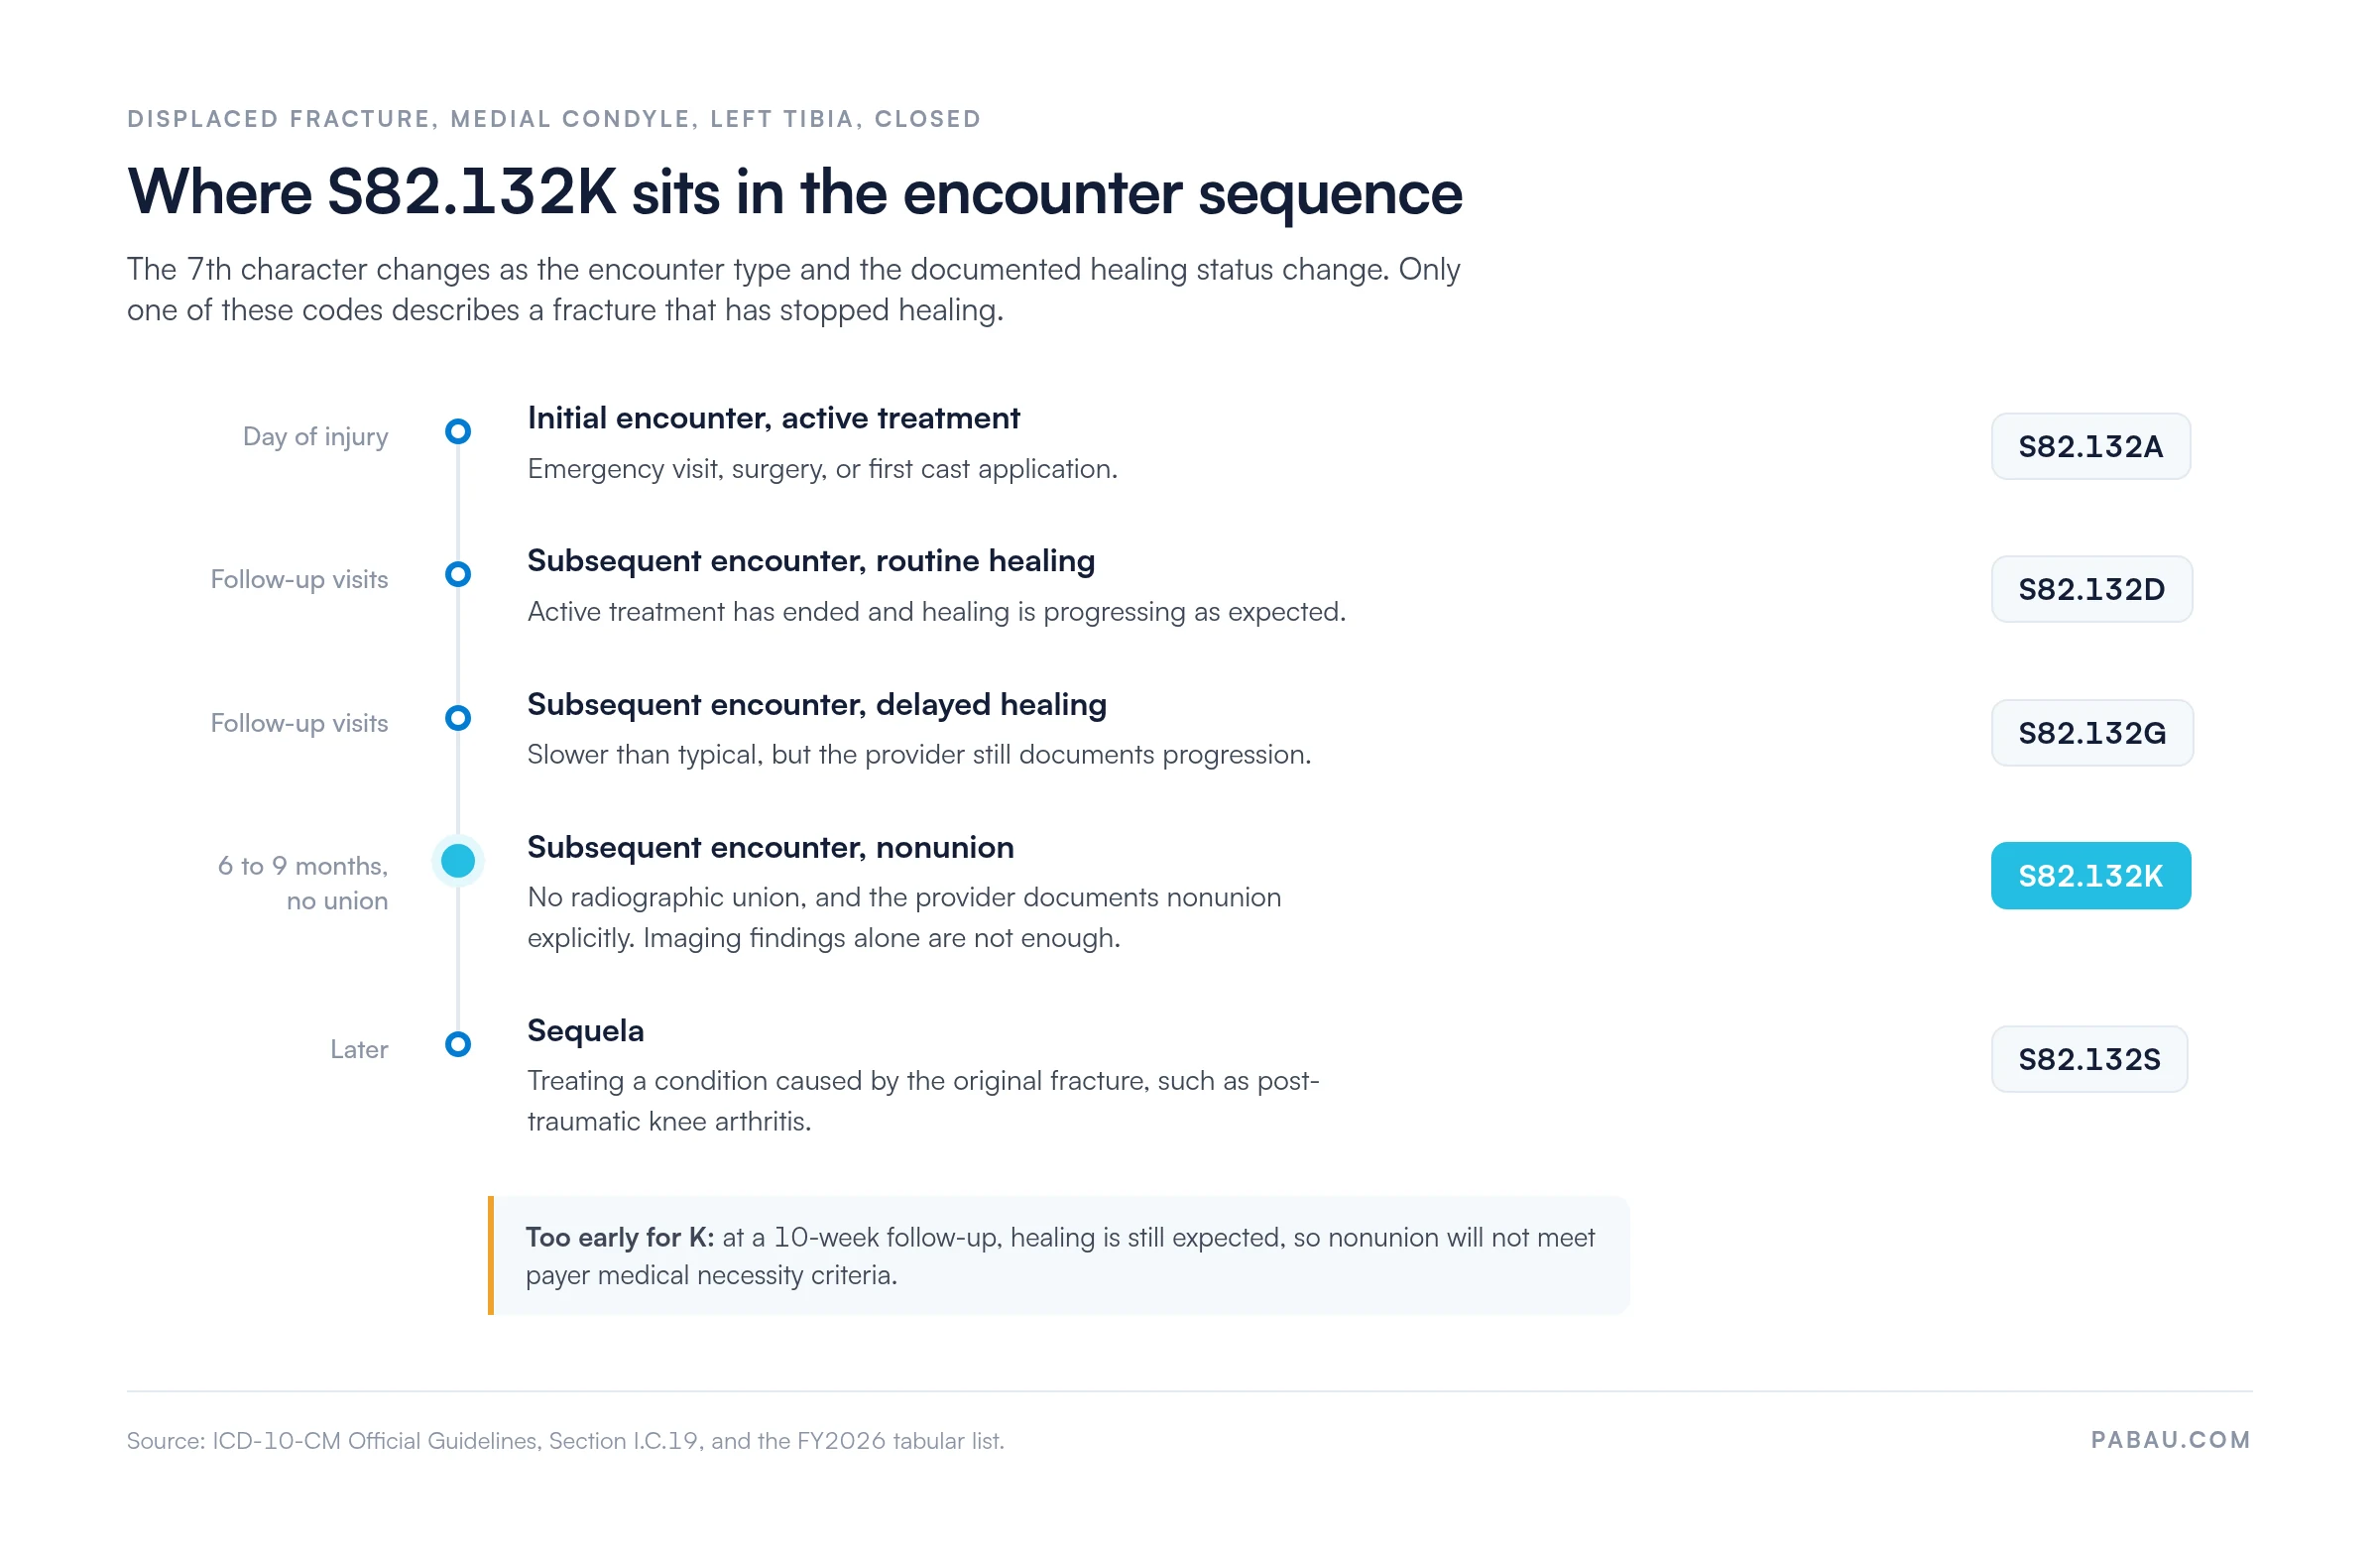
Task: Click the Initial encounter, active treatment heading
Action: tap(773, 418)
